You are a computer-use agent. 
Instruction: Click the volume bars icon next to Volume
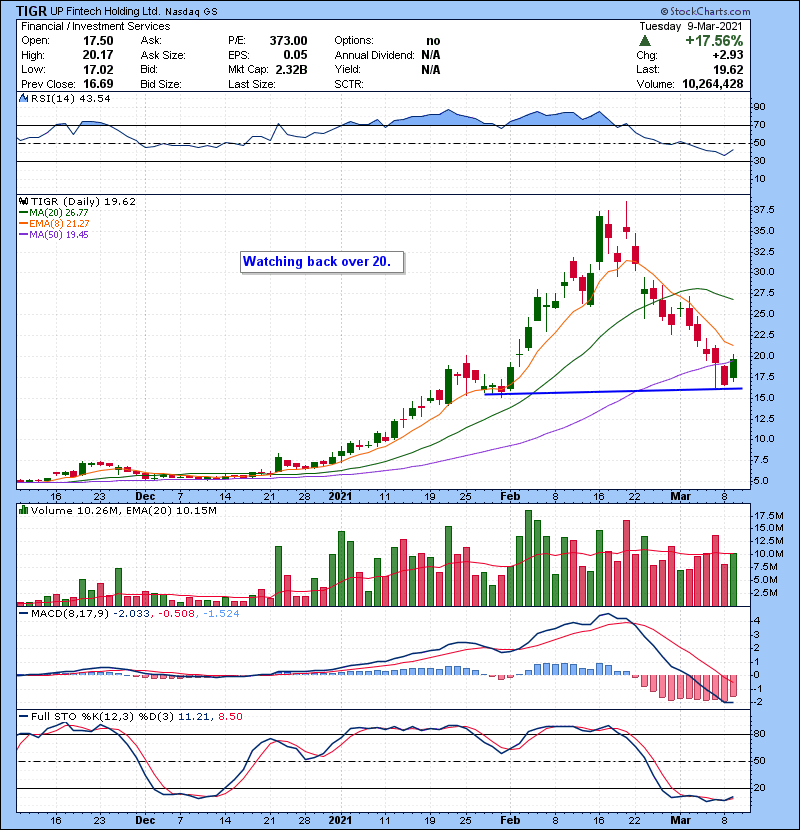coord(23,511)
